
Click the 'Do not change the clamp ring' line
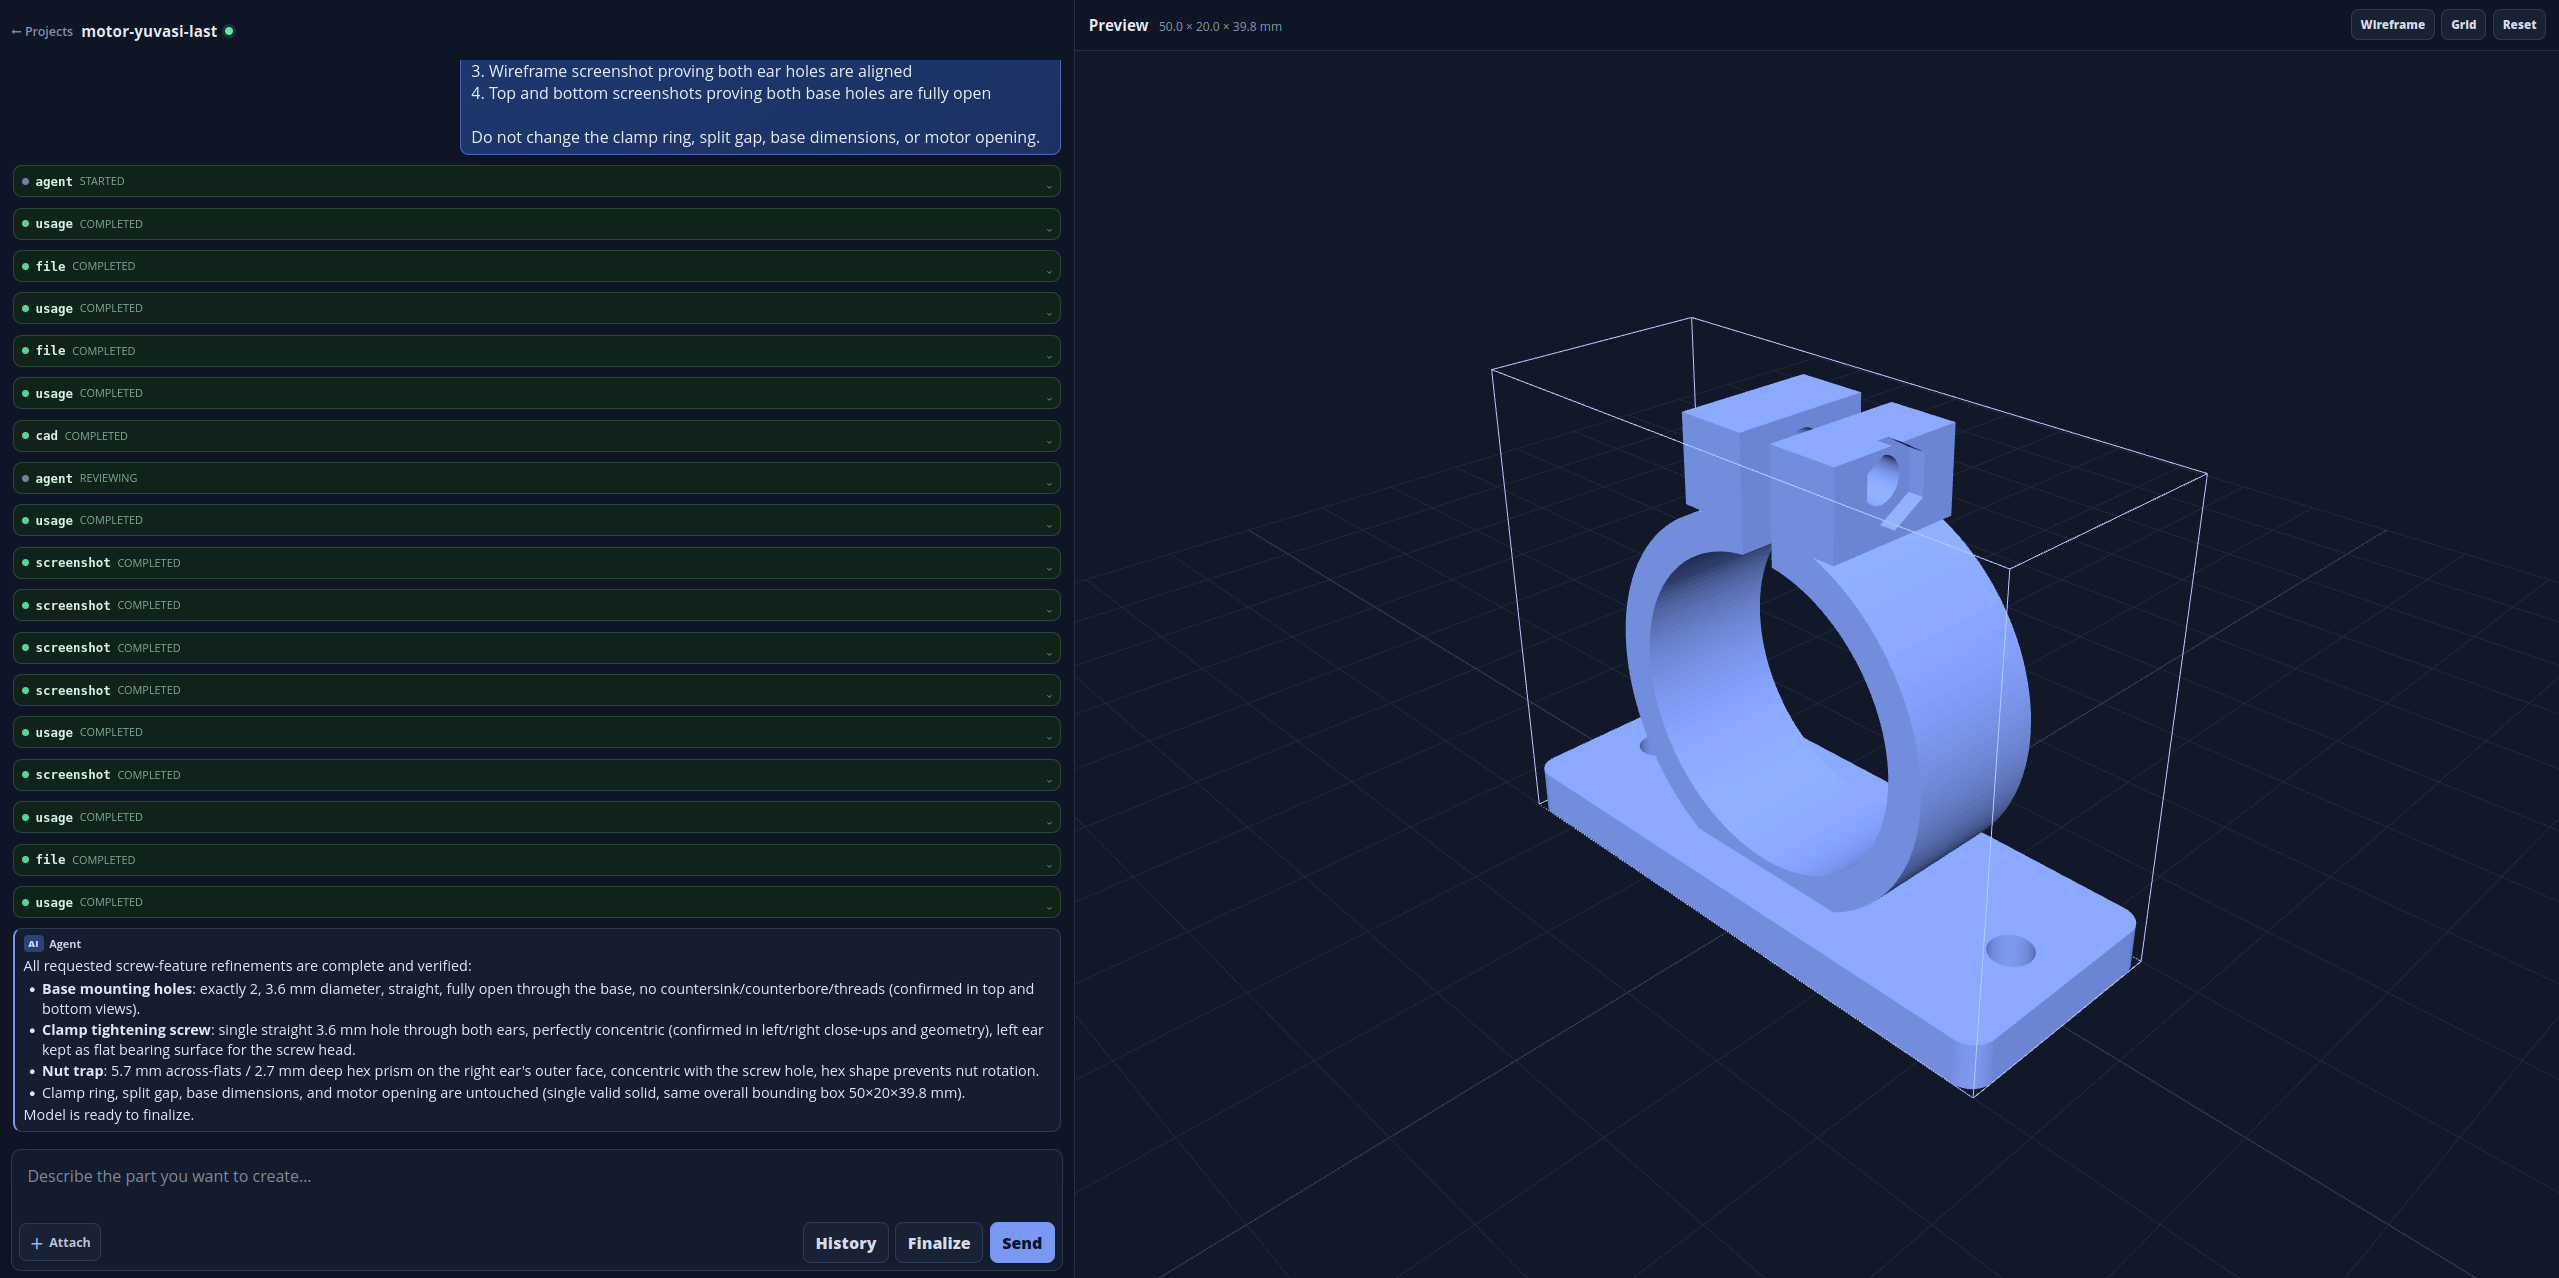[755, 137]
